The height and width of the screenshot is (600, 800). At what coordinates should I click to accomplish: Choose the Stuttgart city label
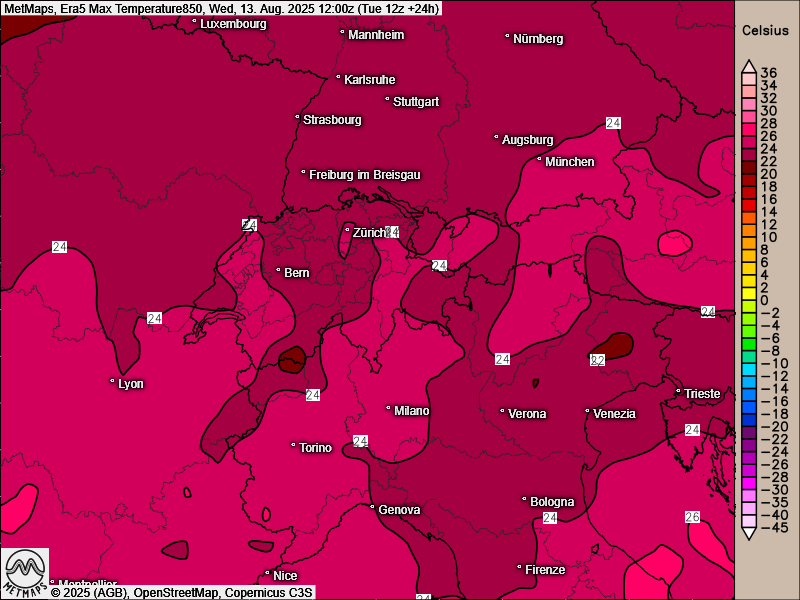pyautogui.click(x=416, y=102)
